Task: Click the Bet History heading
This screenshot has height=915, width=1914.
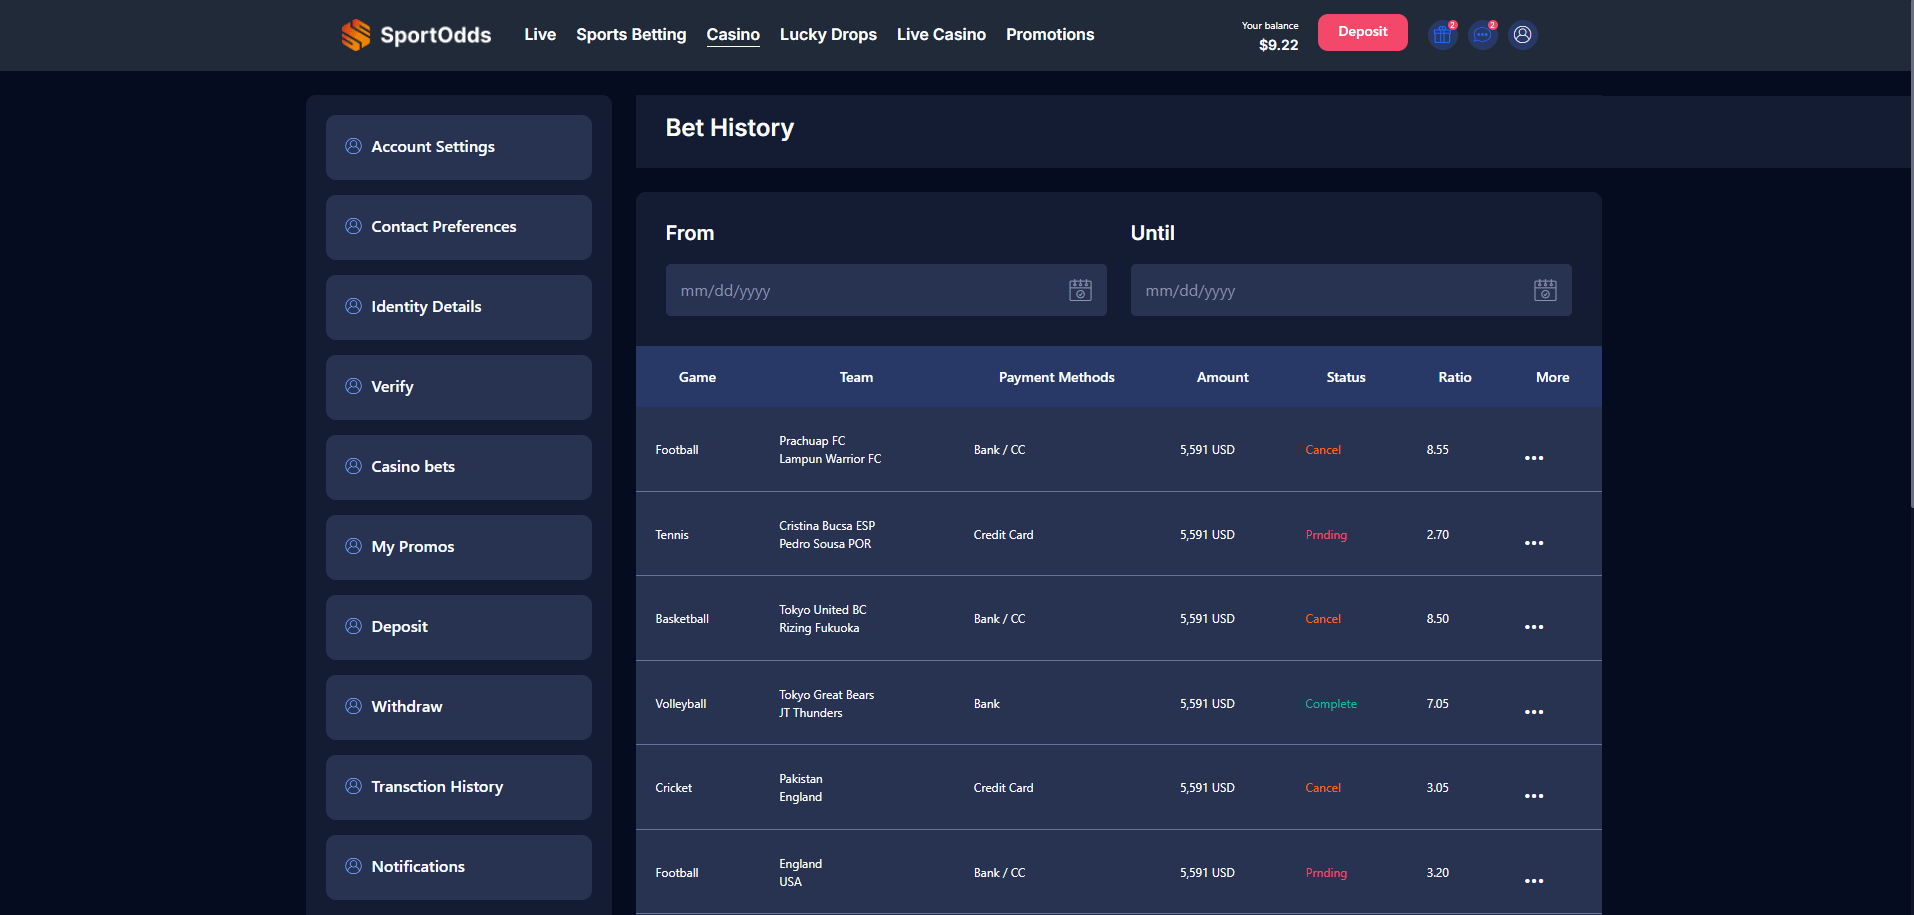Action: pyautogui.click(x=729, y=128)
